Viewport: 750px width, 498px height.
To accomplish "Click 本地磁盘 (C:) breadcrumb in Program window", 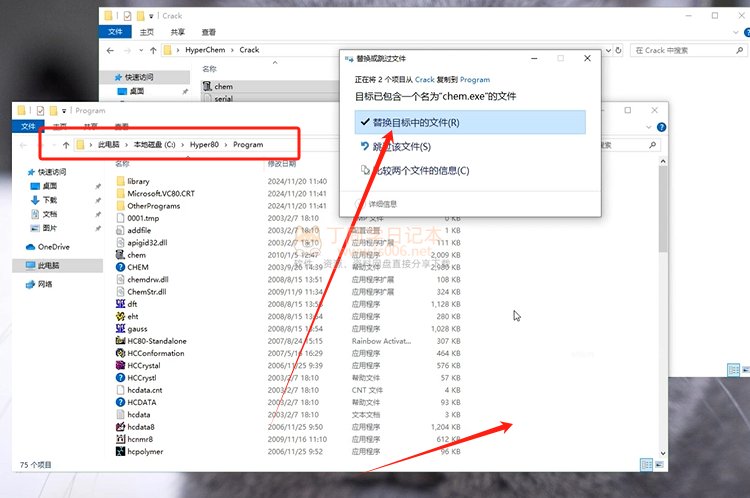I will point(154,144).
